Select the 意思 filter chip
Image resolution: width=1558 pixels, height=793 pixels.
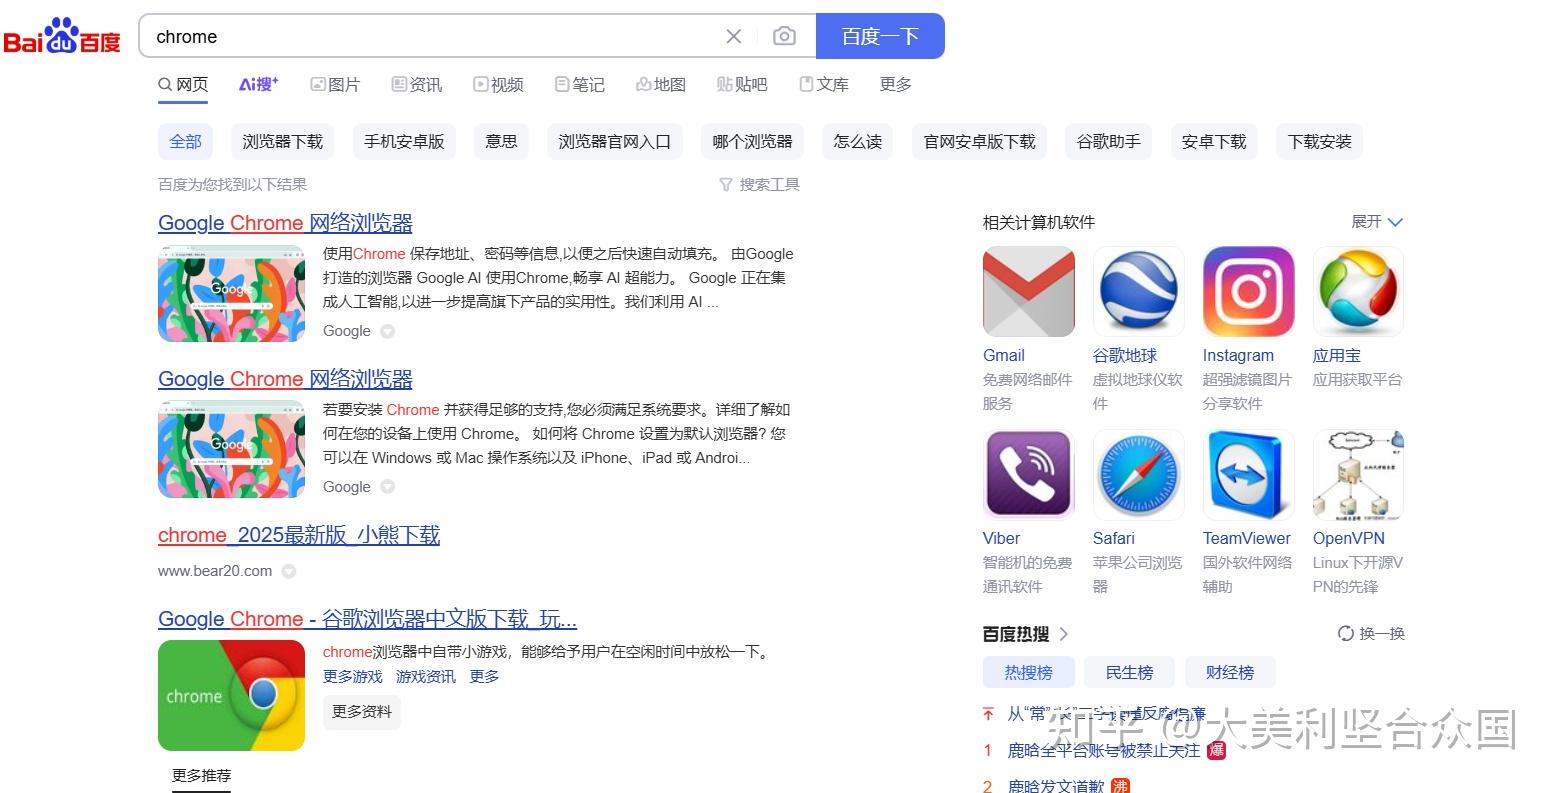501,141
